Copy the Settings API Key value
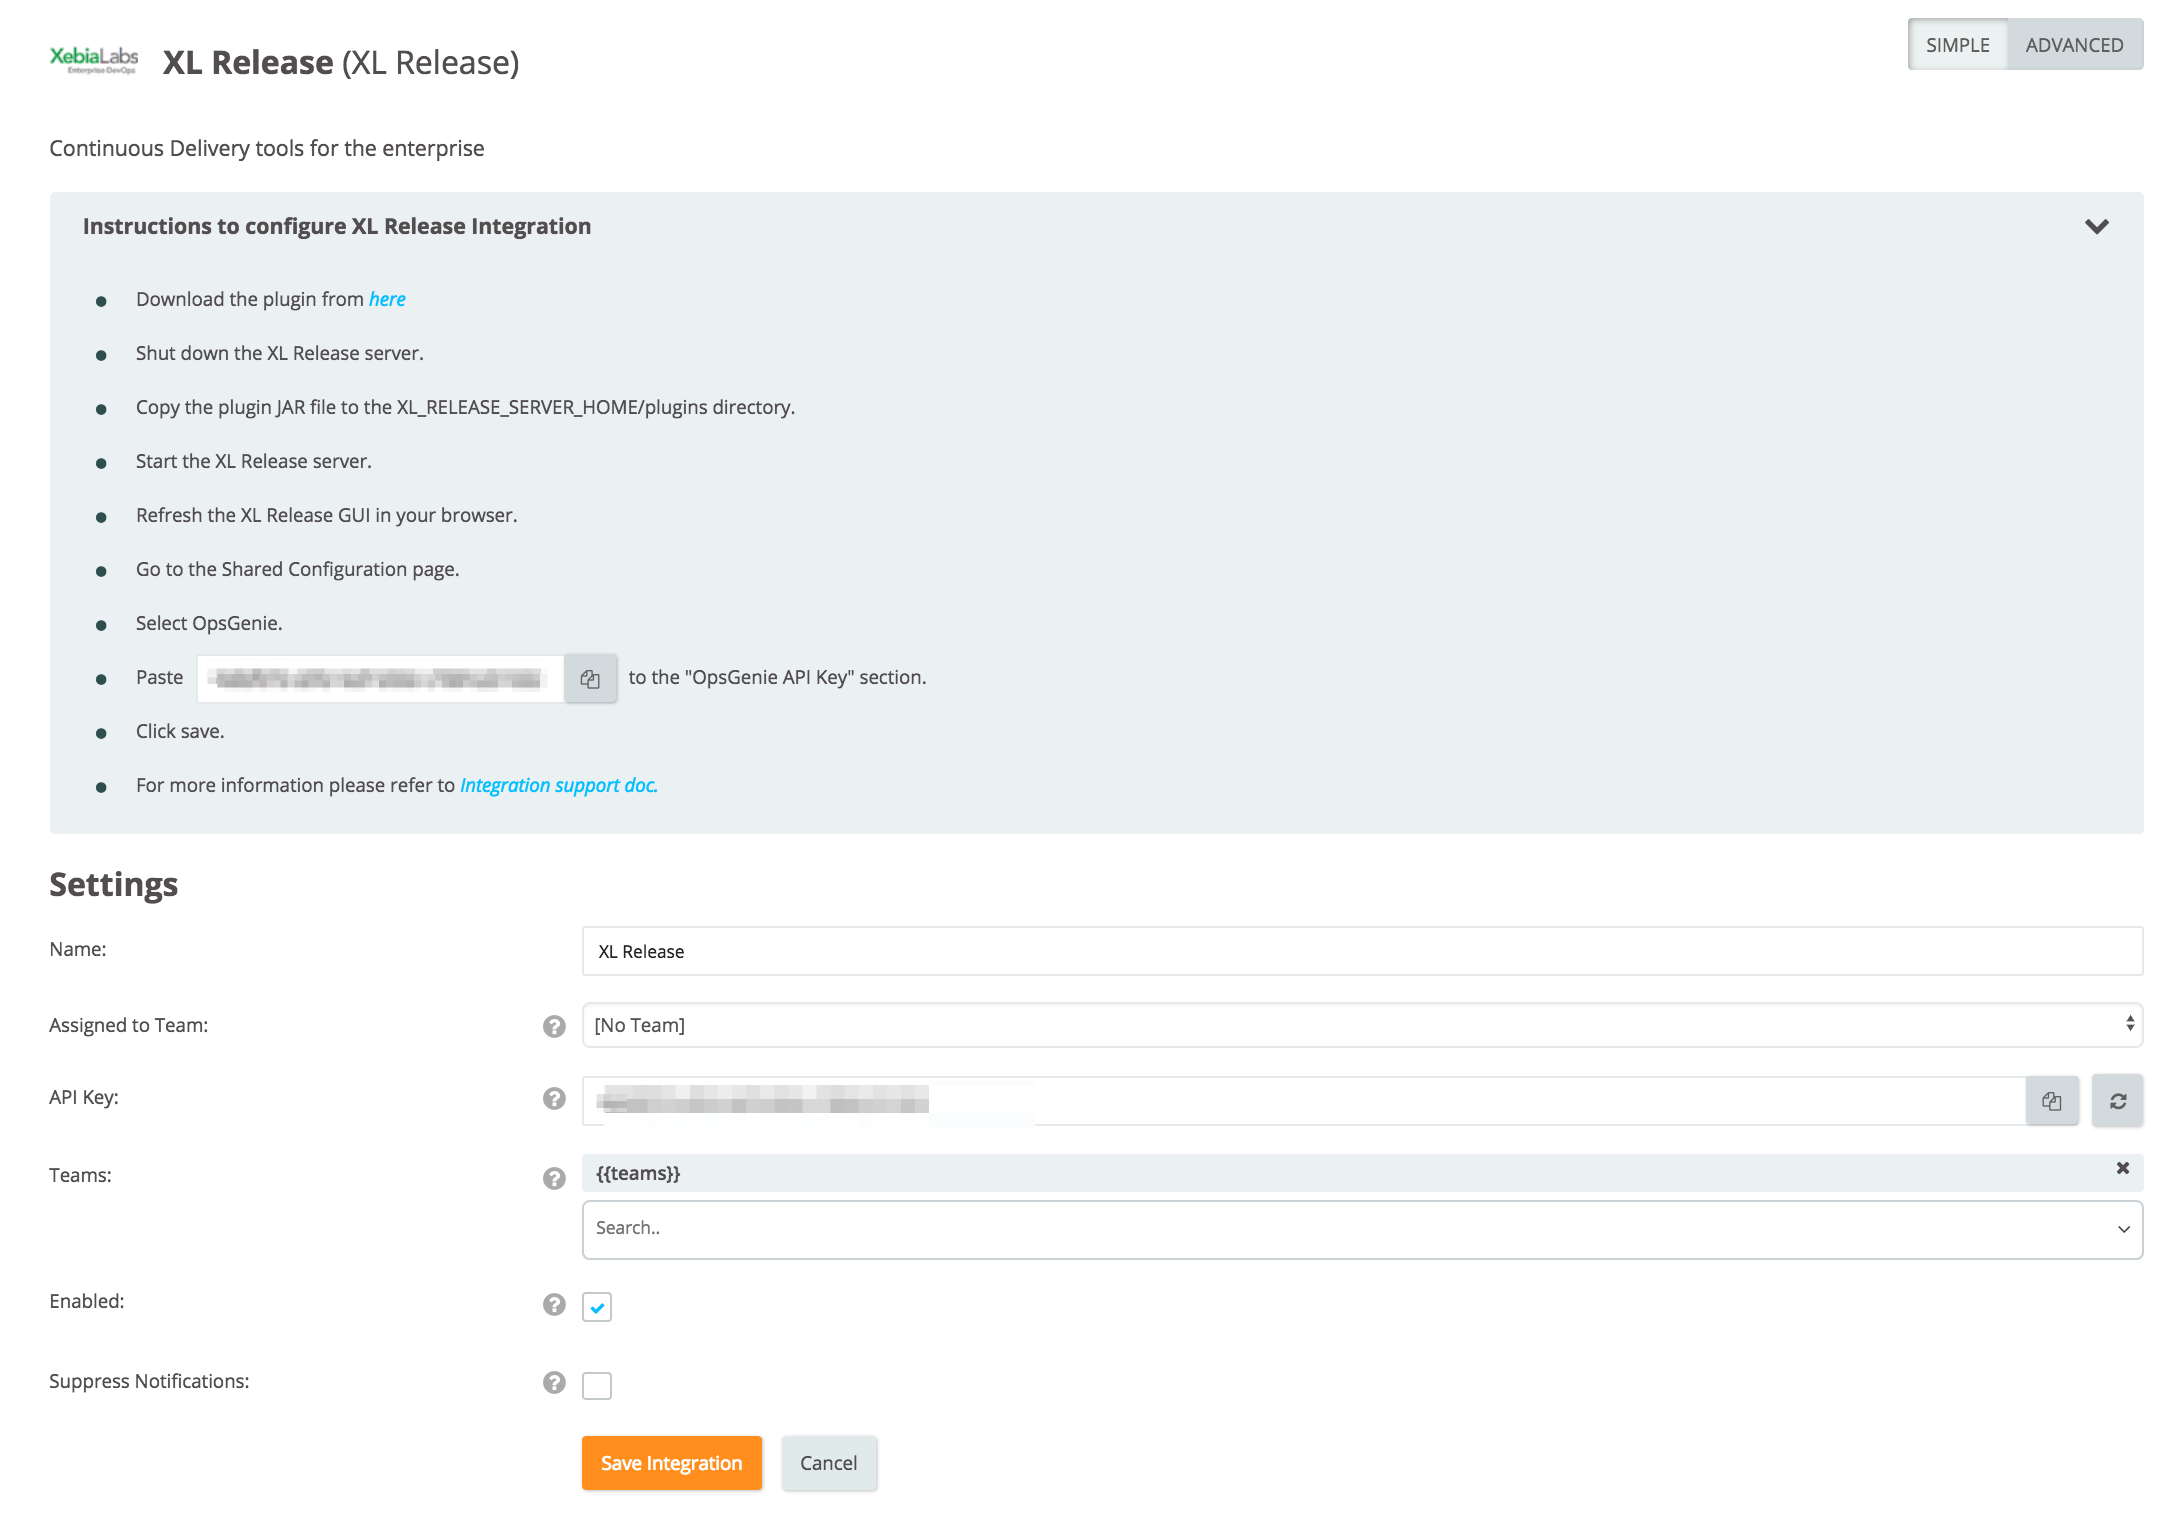The height and width of the screenshot is (1536, 2182). point(2051,1101)
